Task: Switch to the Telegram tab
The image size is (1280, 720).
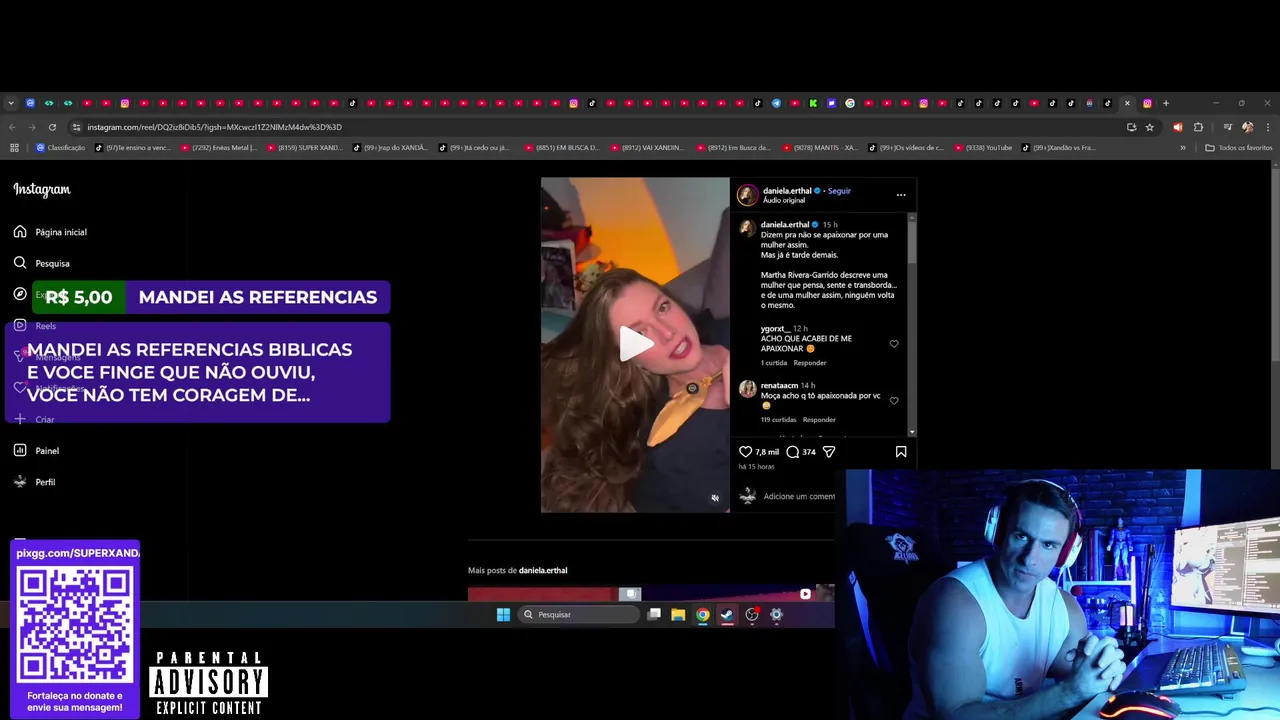Action: pos(776,103)
